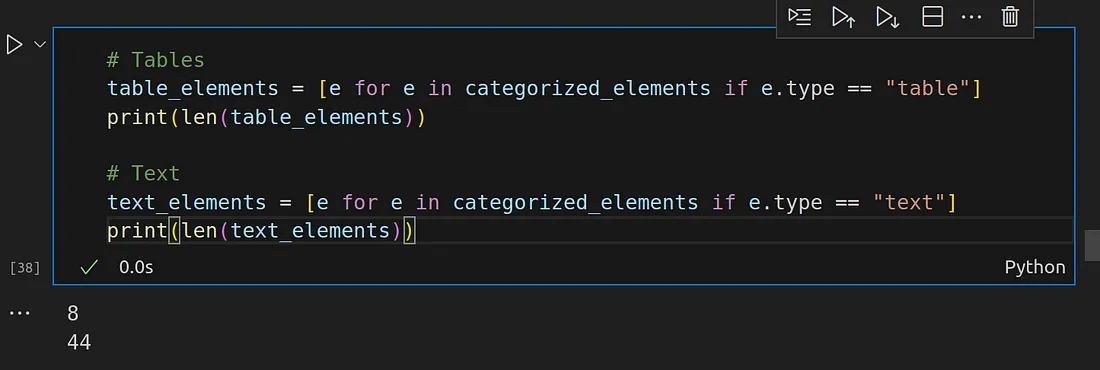Click the execution count [38] label
Image resolution: width=1100 pixels, height=370 pixels.
[x=25, y=267]
